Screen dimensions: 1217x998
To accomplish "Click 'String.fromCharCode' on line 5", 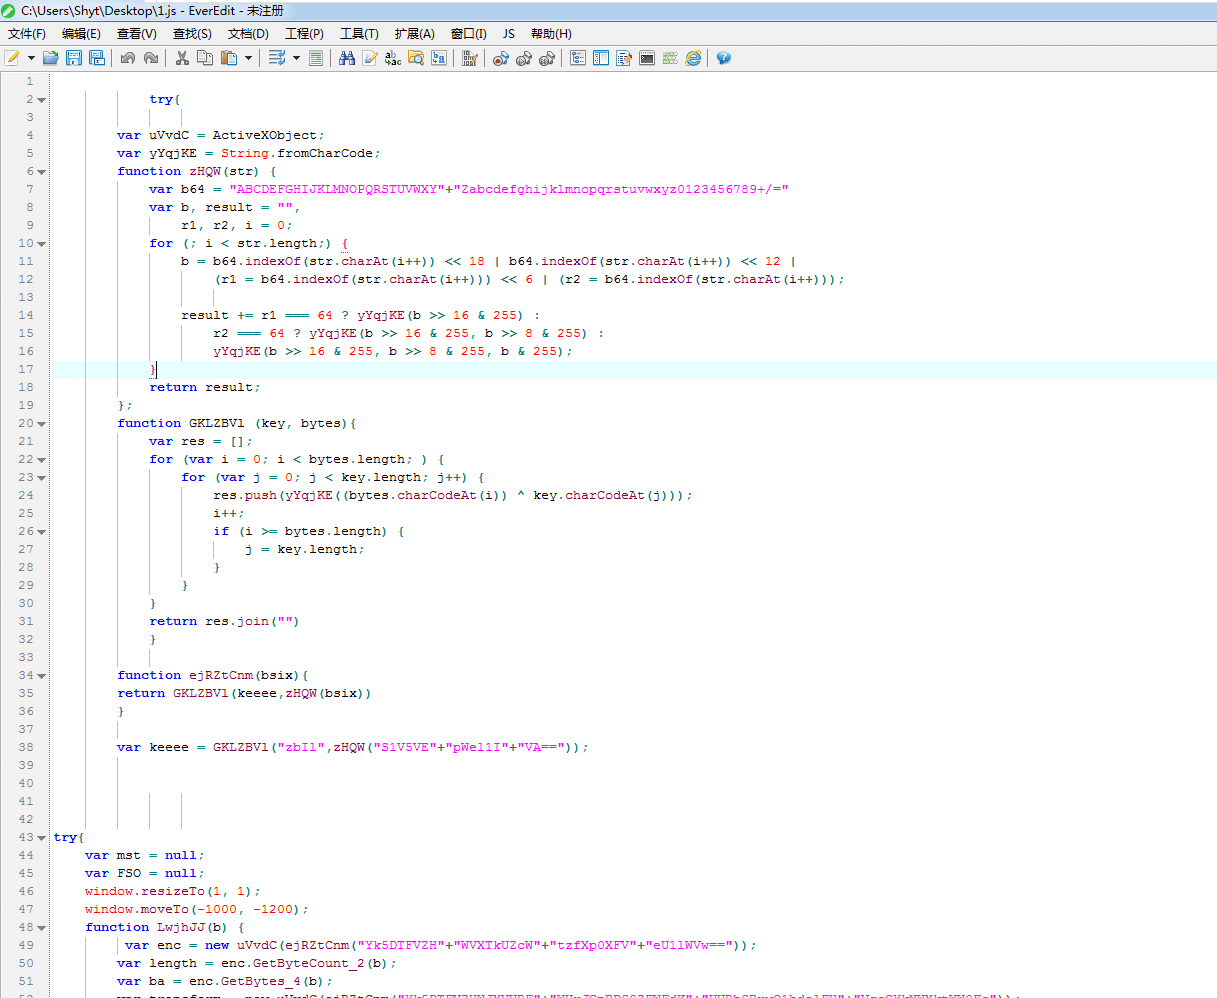I will point(296,153).
